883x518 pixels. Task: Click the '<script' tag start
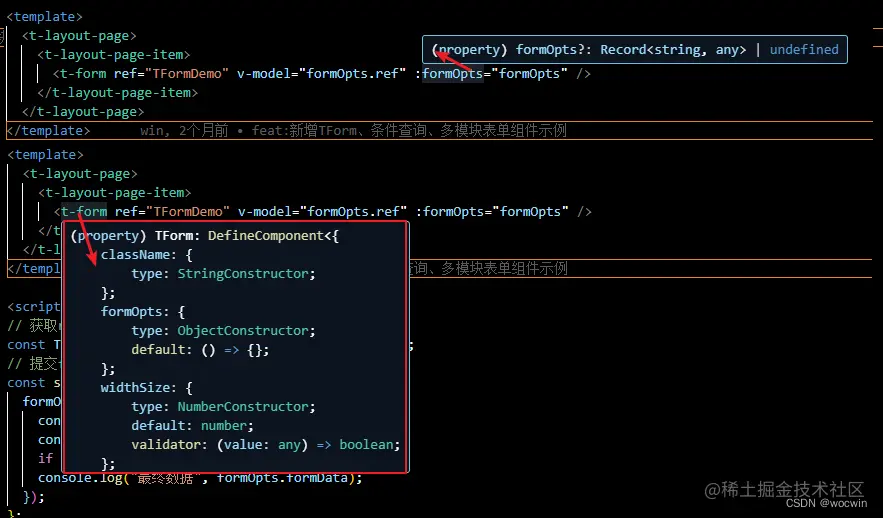[33, 306]
